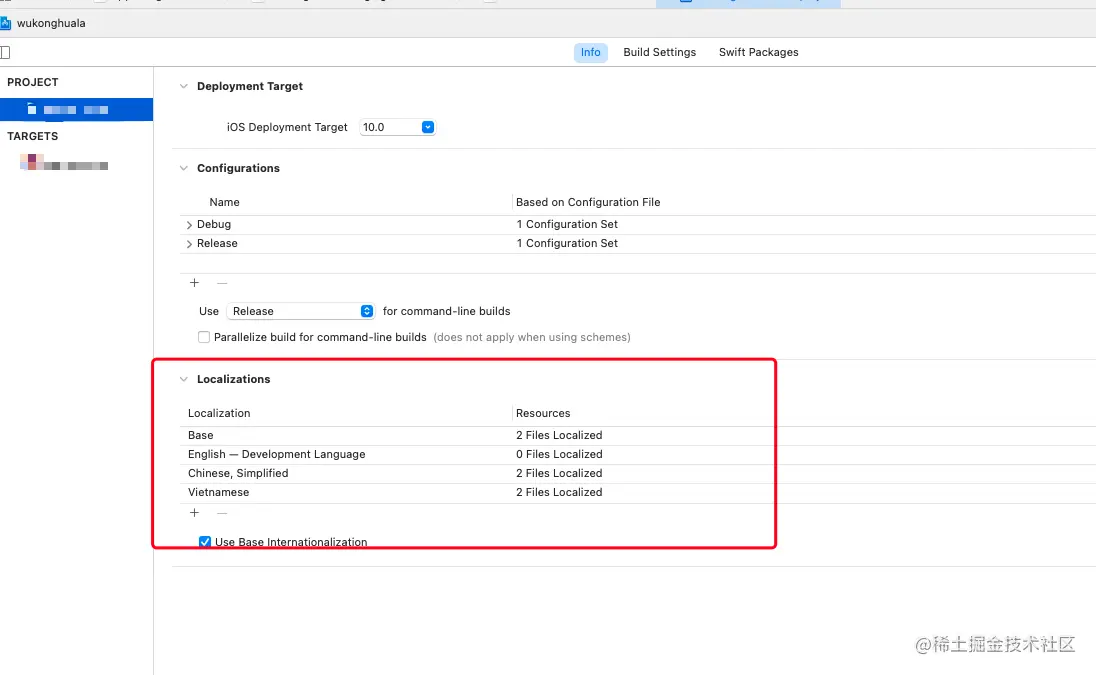Expand the Debug configuration row
The height and width of the screenshot is (675, 1096).
[189, 225]
